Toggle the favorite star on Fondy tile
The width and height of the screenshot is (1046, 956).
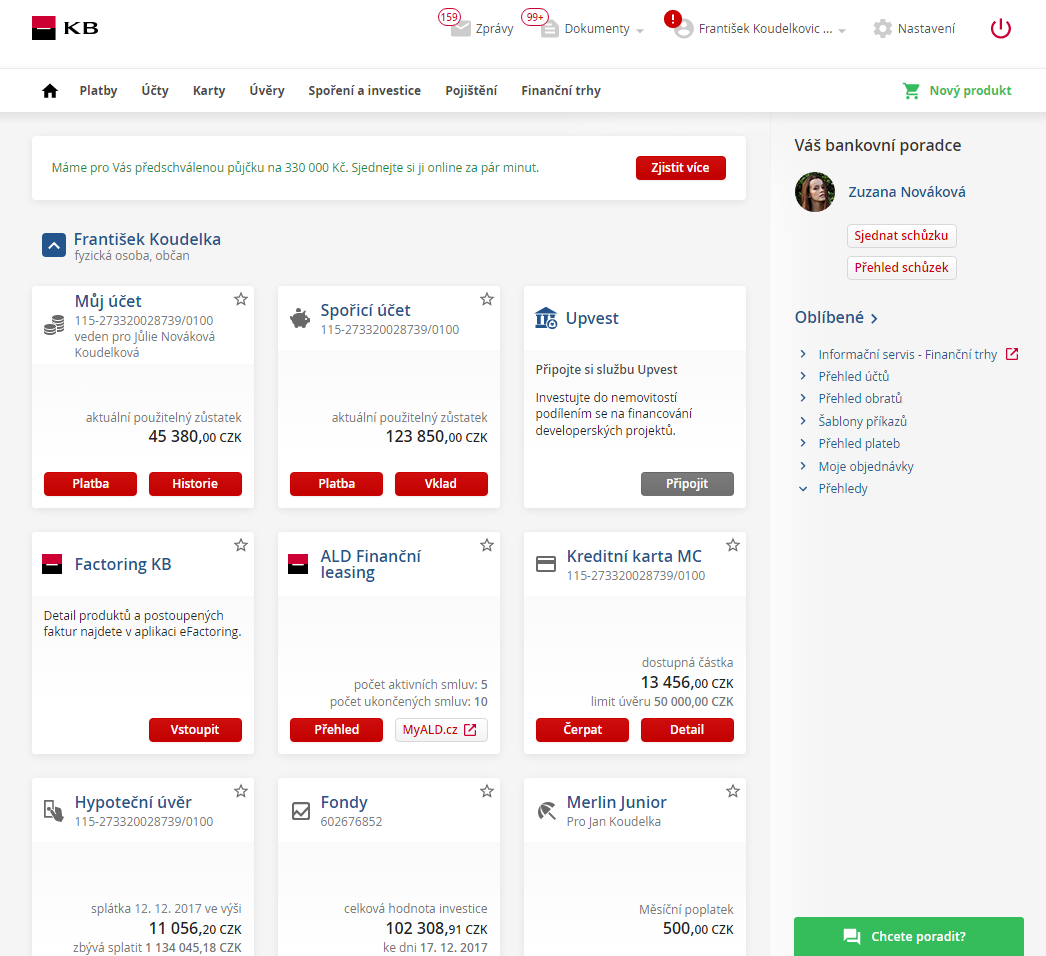coord(487,790)
